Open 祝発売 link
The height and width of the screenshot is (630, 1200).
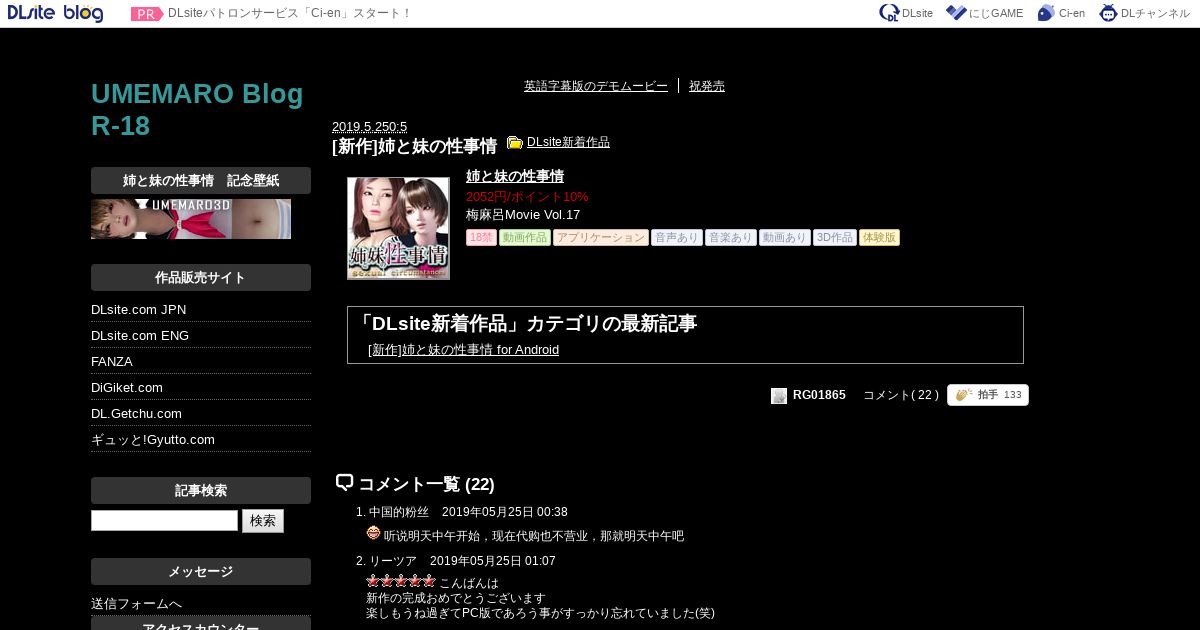(707, 86)
